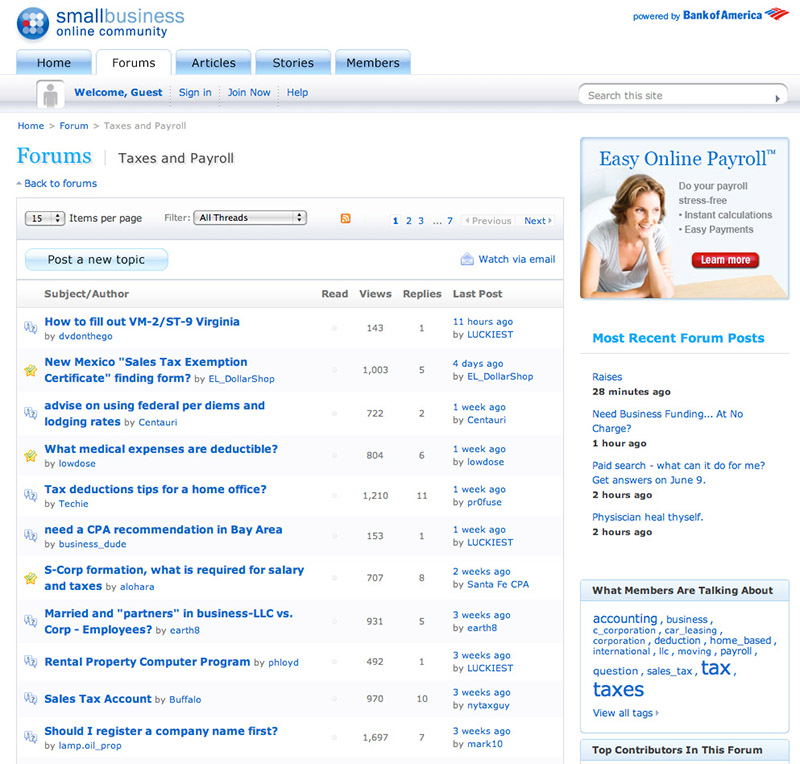Viewport: 800px width, 764px height.
Task: Click starred icon beside New Mexico thread
Action: pyautogui.click(x=31, y=370)
